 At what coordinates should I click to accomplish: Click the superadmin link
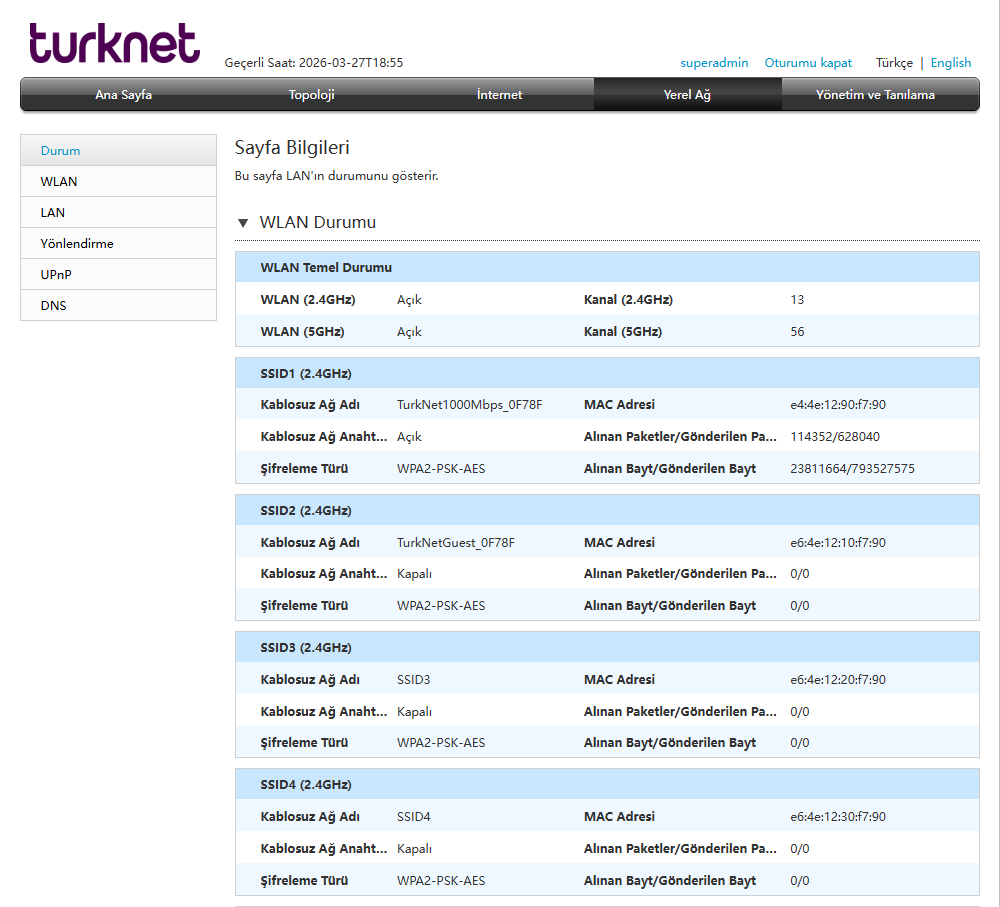tap(714, 63)
